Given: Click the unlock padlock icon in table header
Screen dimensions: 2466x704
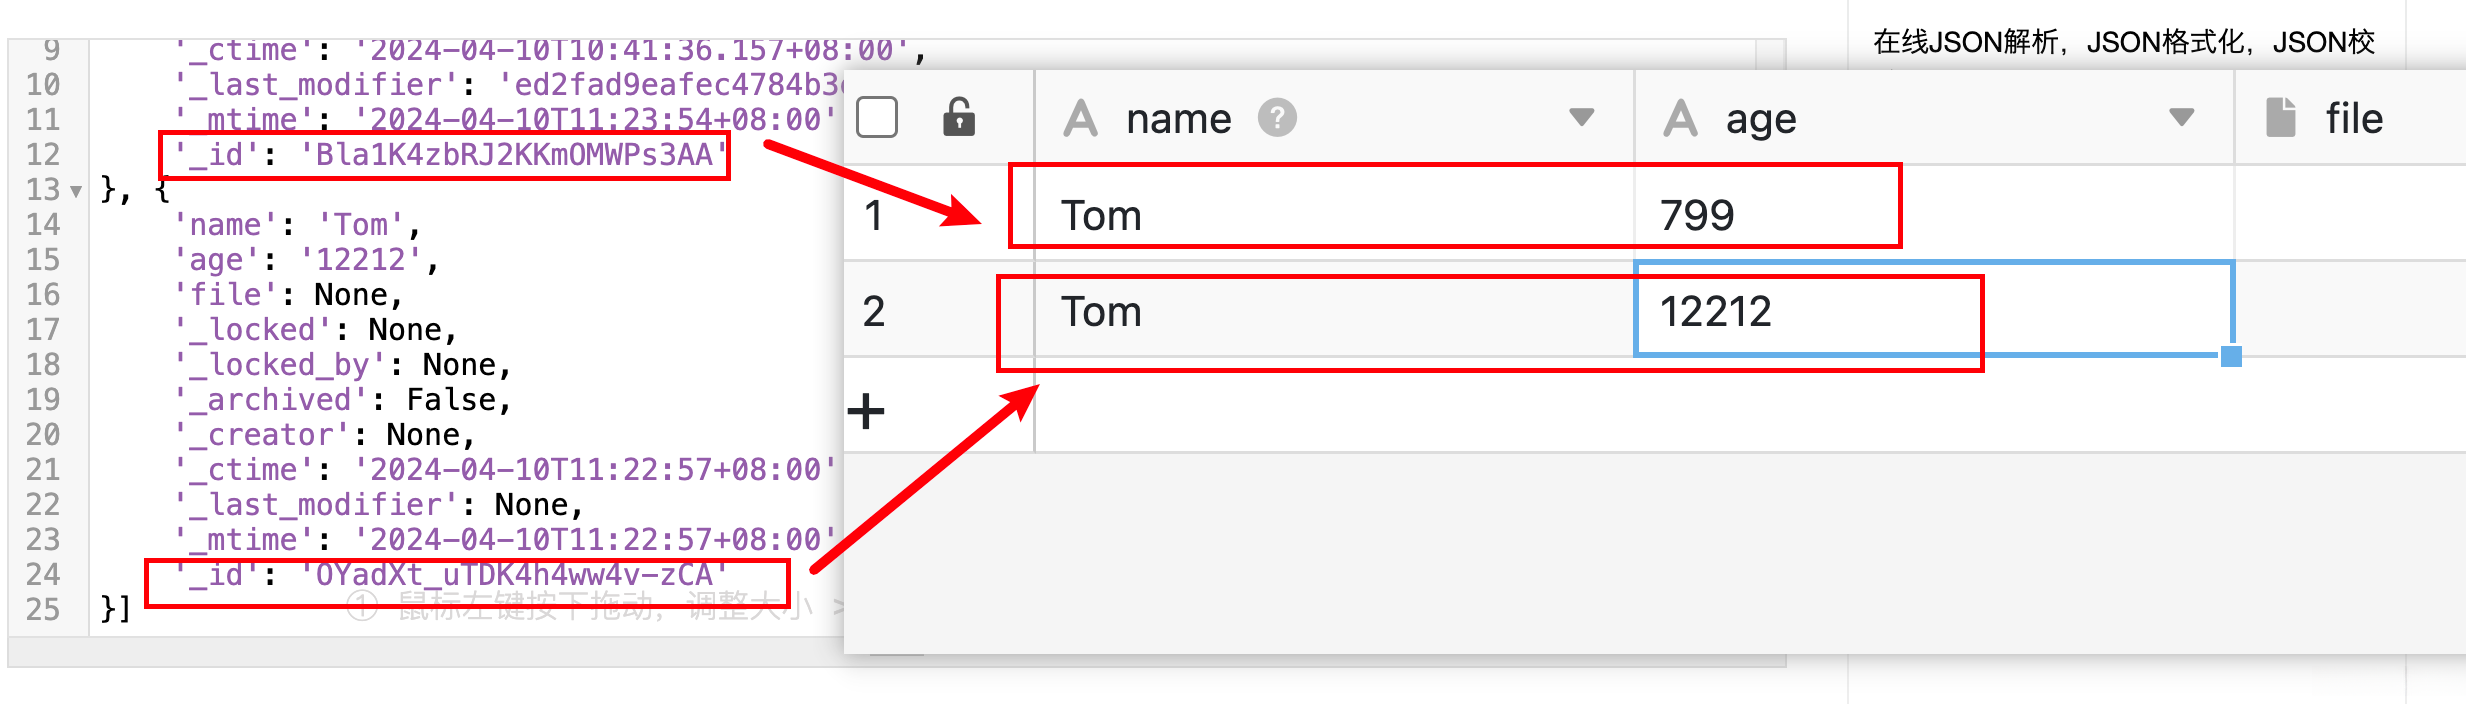Looking at the screenshot, I should coord(958,117).
